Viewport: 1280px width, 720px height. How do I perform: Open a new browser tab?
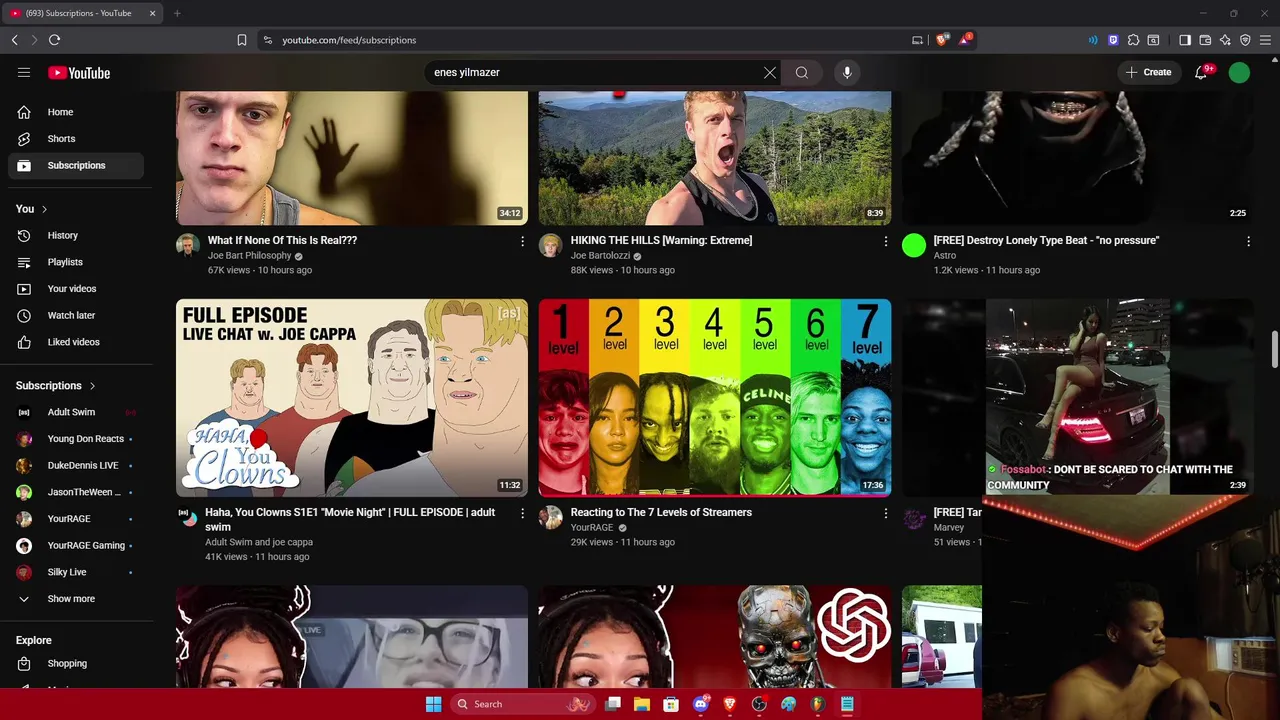coord(177,13)
